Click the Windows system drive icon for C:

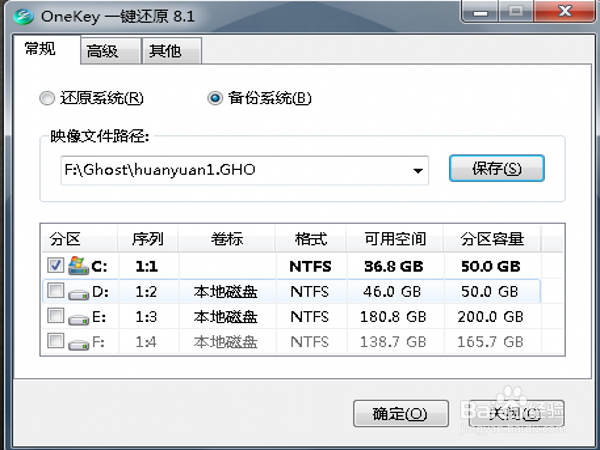[78, 266]
